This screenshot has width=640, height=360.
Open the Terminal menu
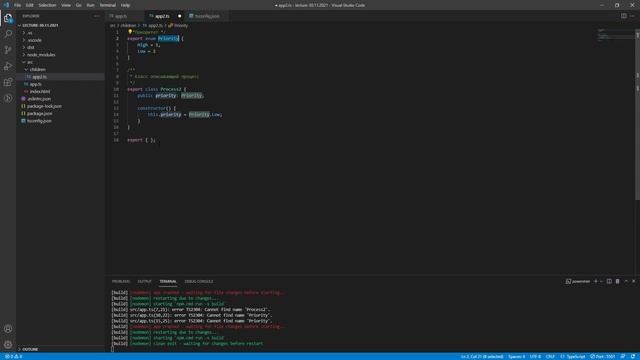[108, 5]
